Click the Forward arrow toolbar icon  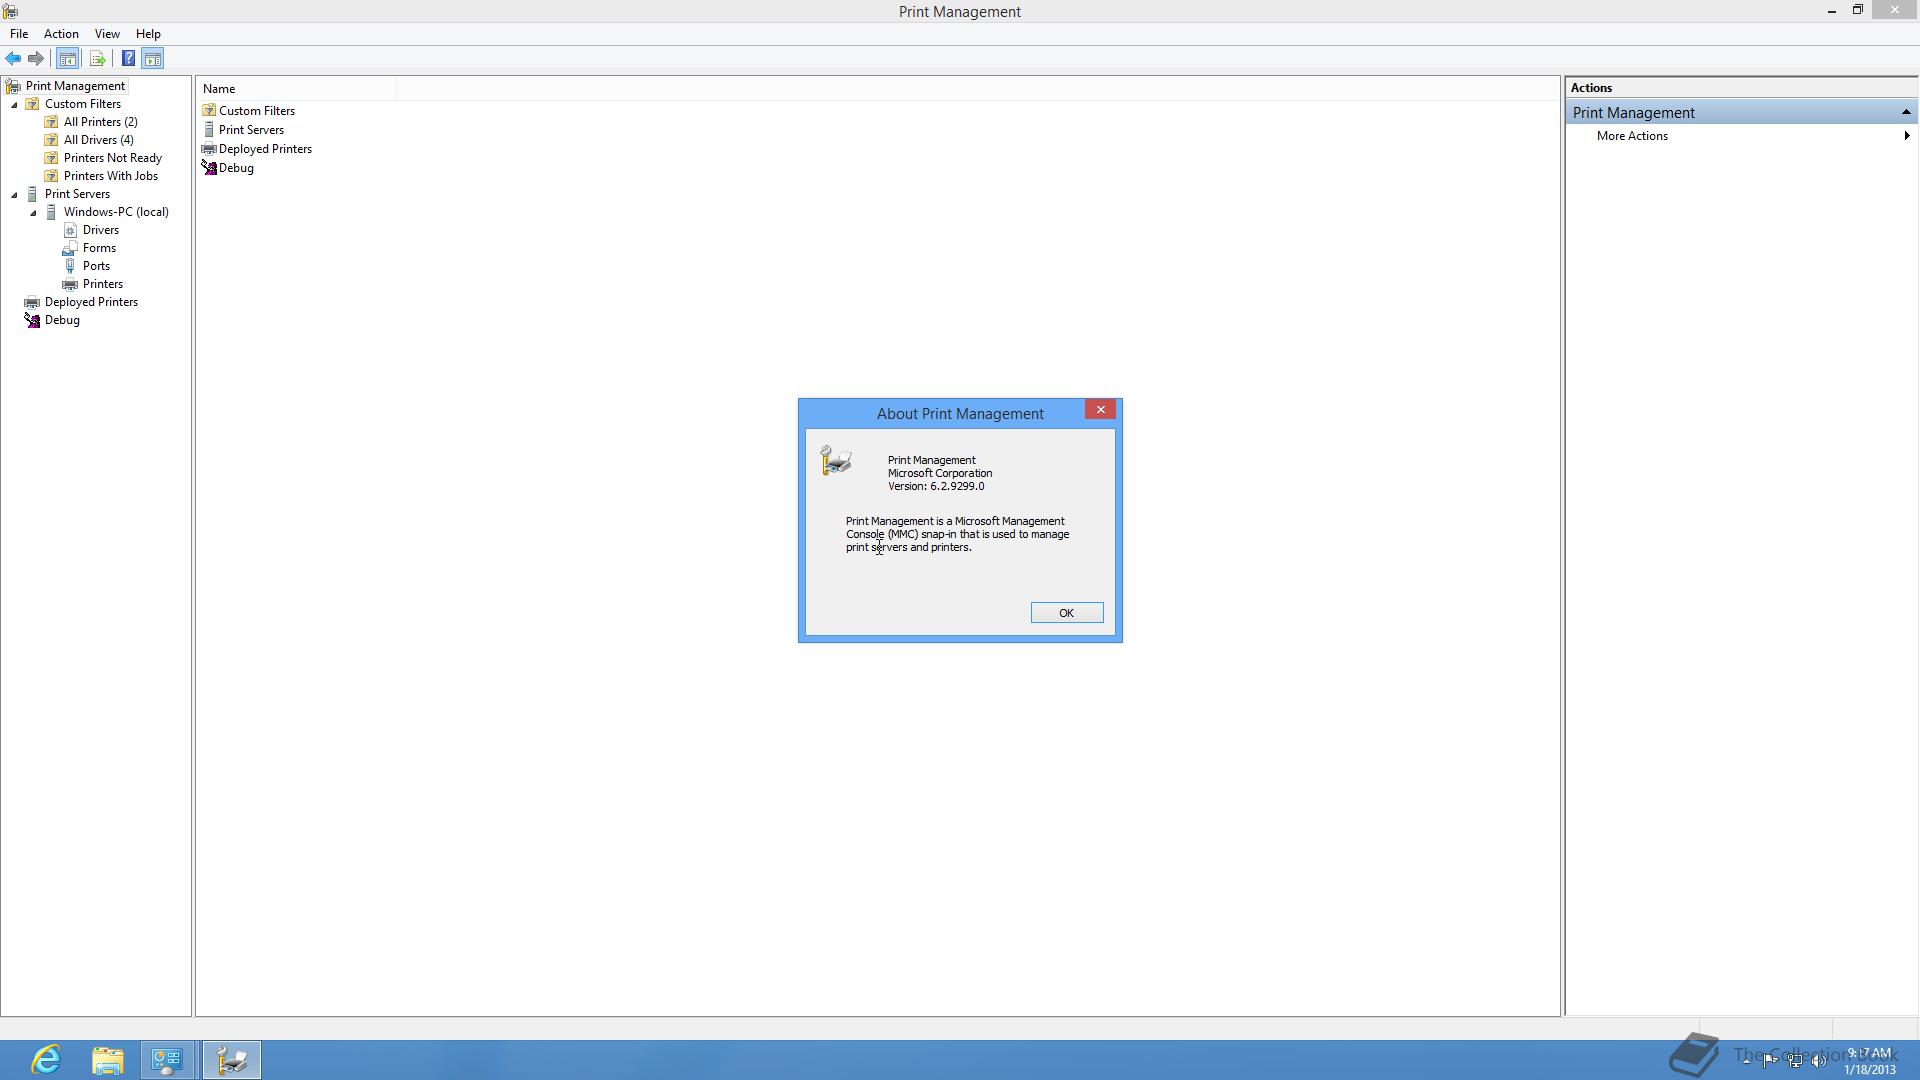[36, 59]
